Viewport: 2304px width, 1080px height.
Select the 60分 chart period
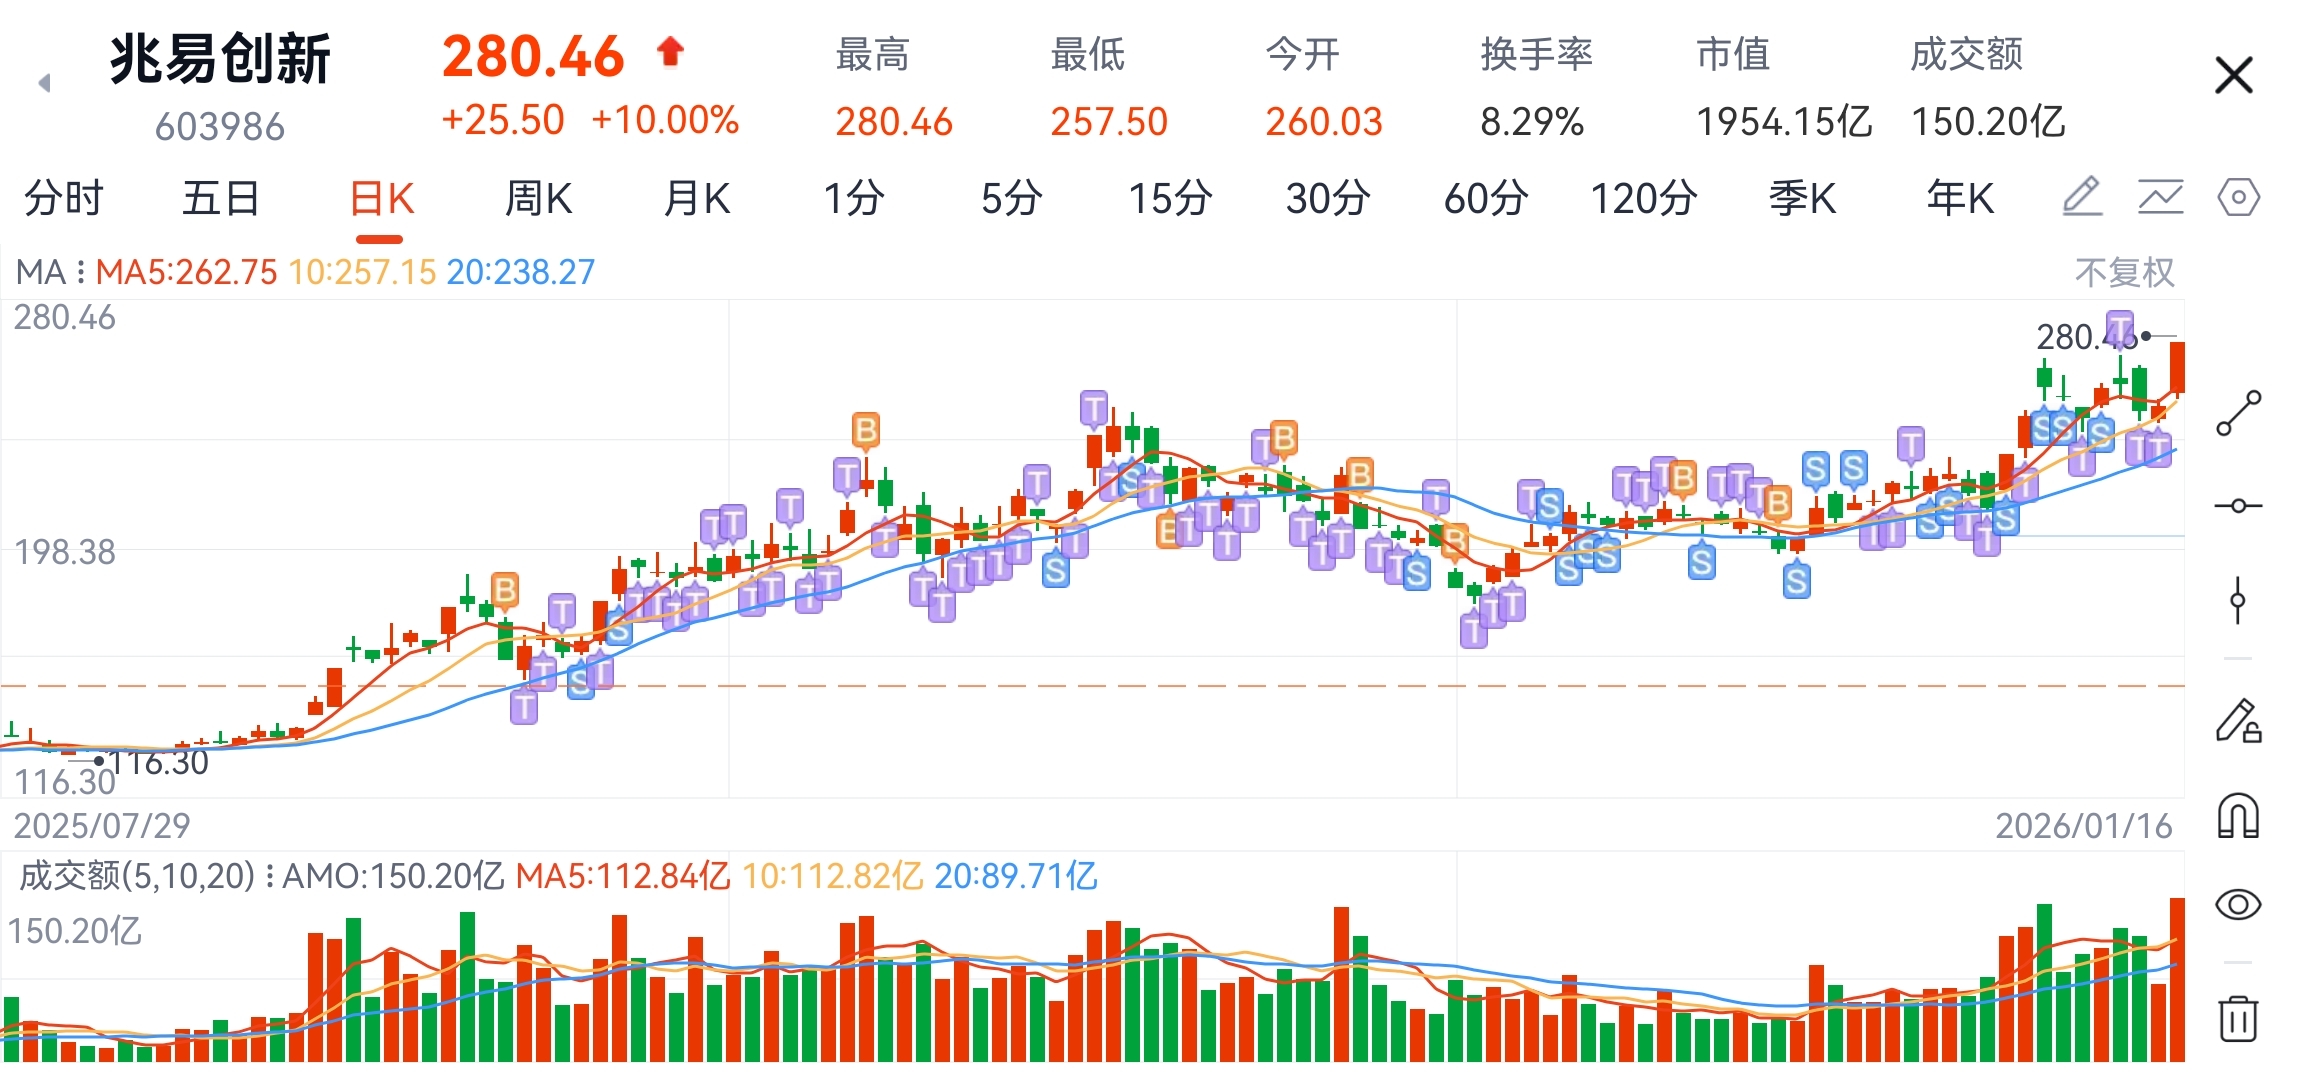[1485, 198]
